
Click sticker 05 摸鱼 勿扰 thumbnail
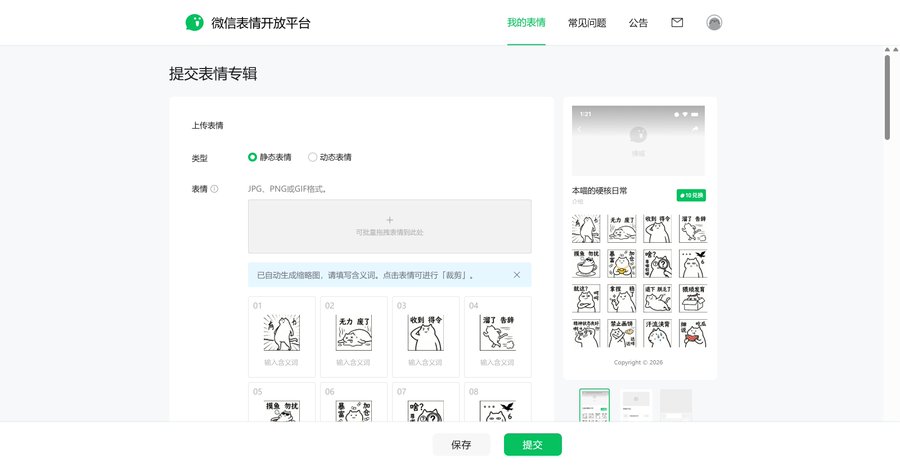coord(282,411)
